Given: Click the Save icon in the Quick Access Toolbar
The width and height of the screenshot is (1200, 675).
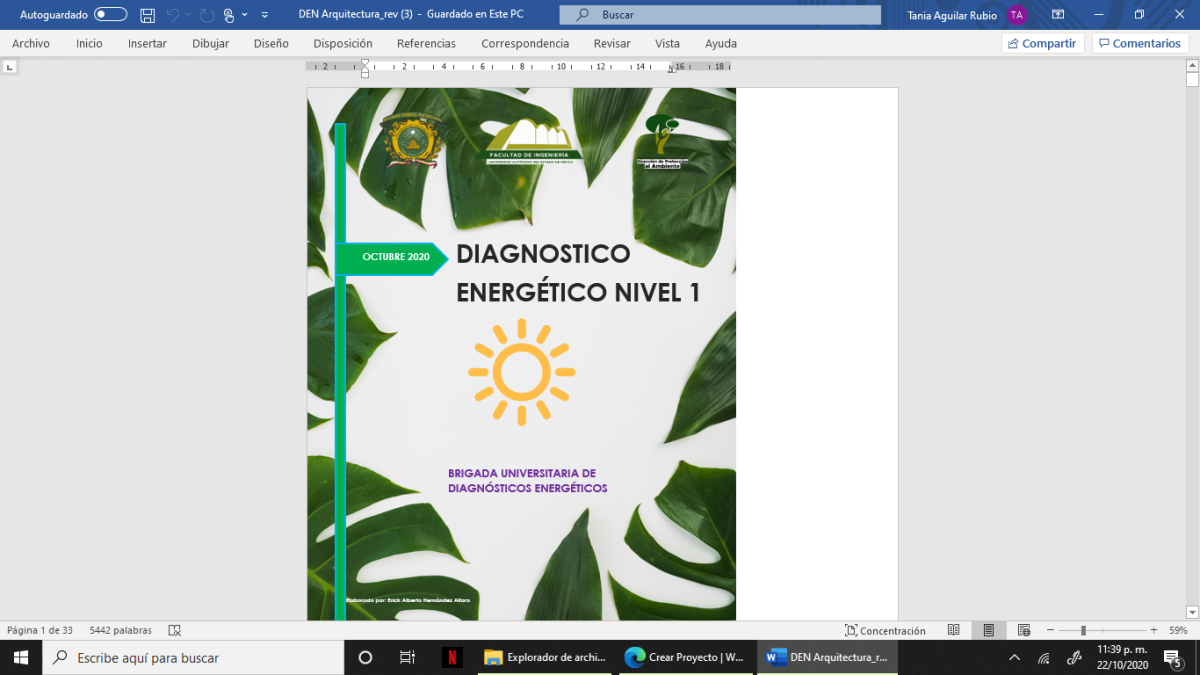Looking at the screenshot, I should (x=147, y=14).
